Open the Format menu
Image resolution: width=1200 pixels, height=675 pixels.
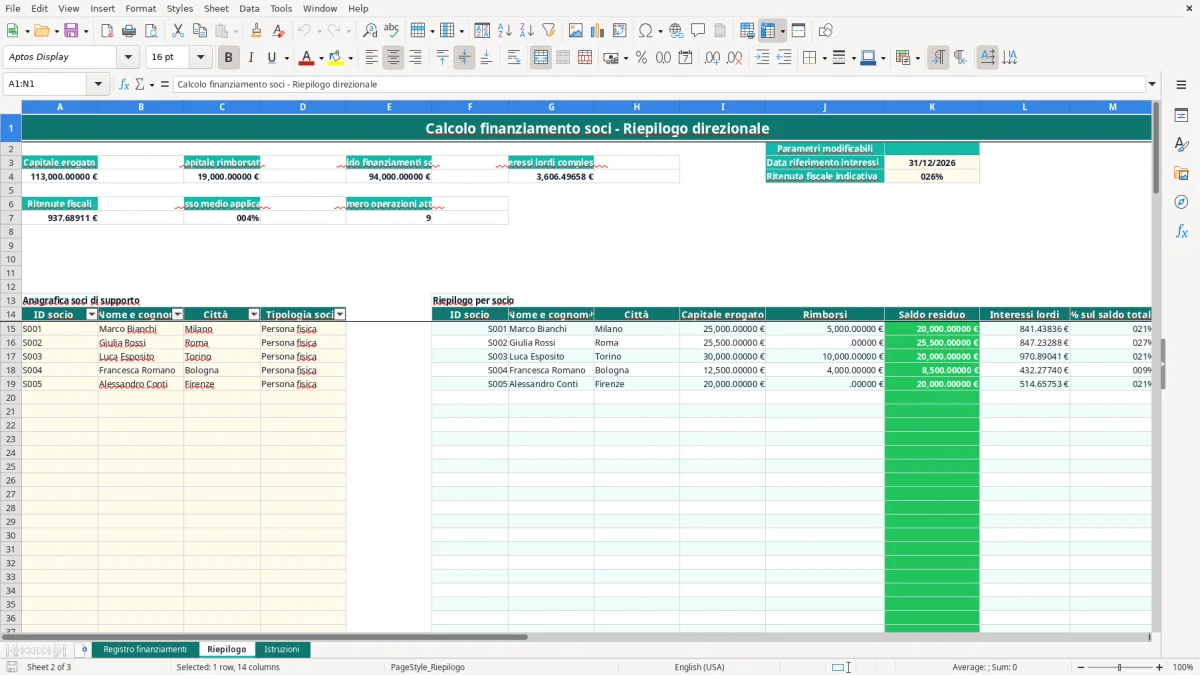pyautogui.click(x=141, y=8)
